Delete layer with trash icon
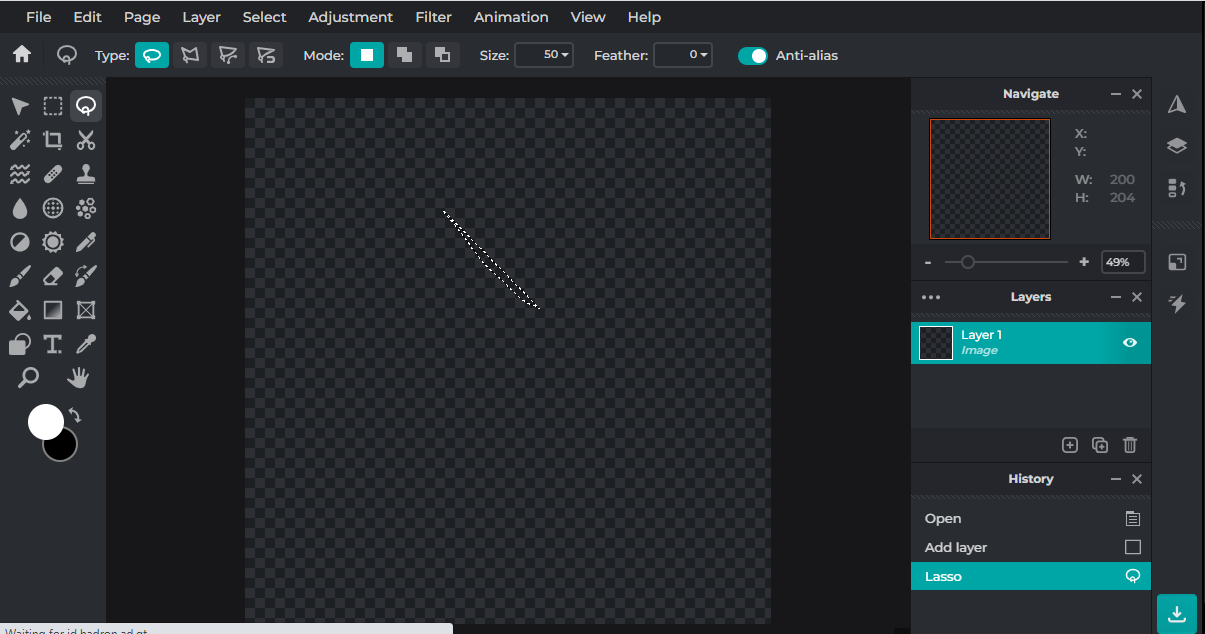Image resolution: width=1205 pixels, height=634 pixels. 1130,445
